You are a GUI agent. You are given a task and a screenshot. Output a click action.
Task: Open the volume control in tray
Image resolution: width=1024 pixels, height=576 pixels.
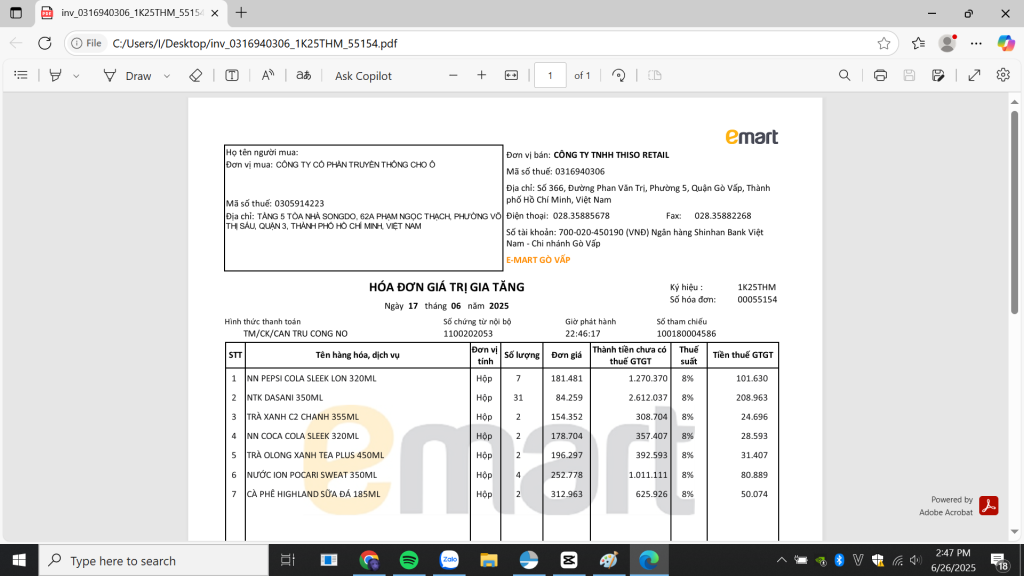[x=916, y=560]
